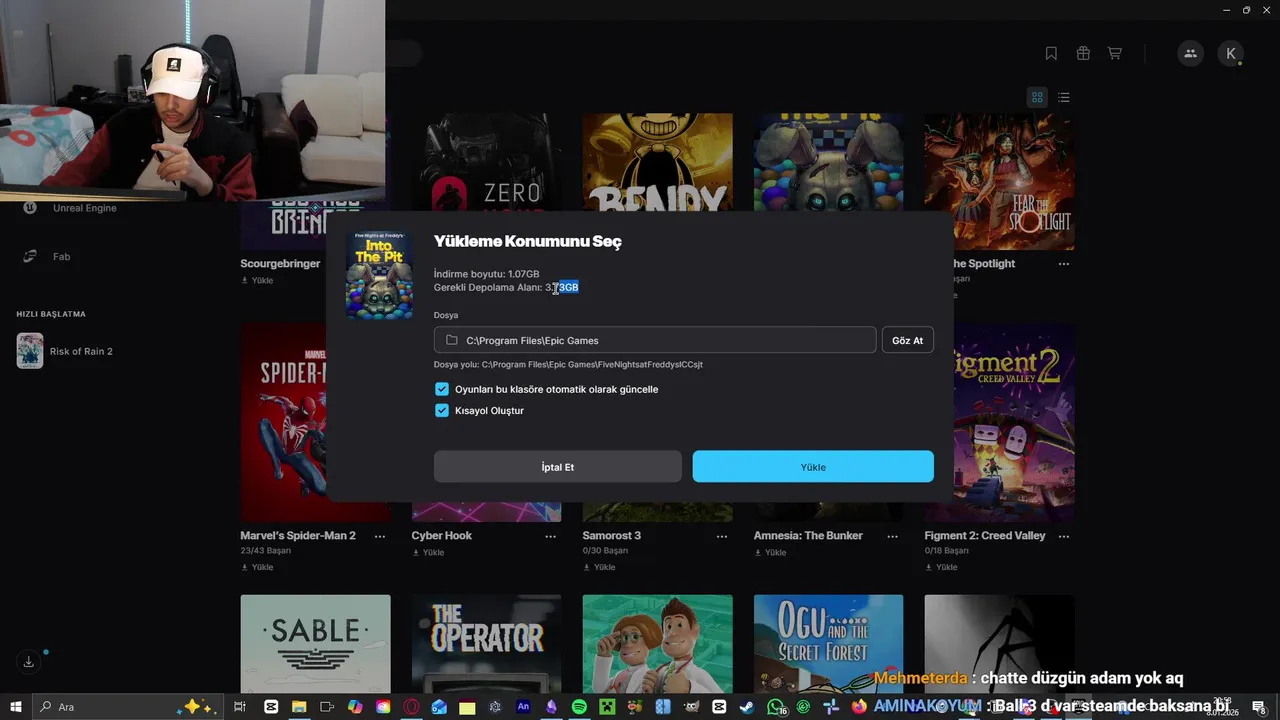Open the wishlist bookmark icon
Screen dimensions: 1280x720
coord(1051,53)
